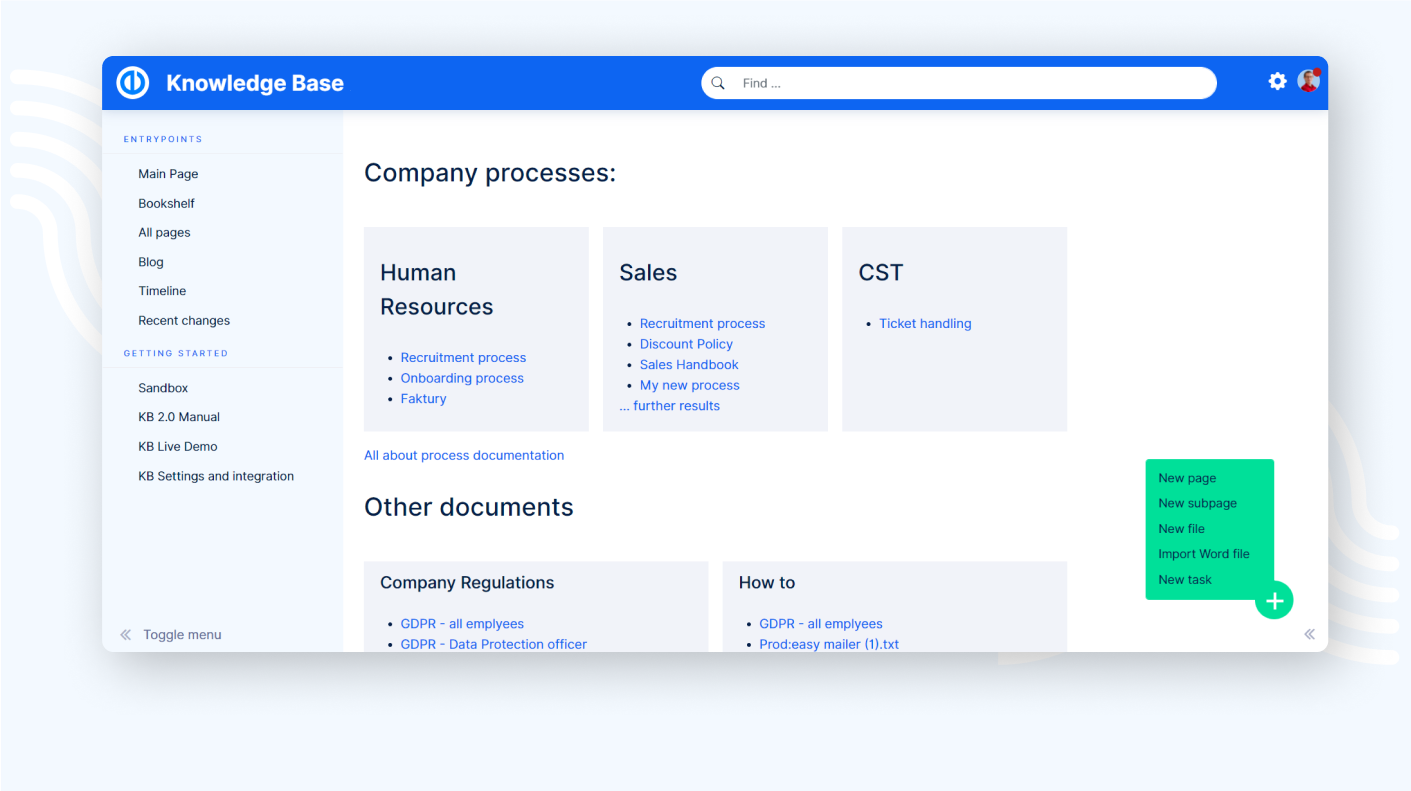Viewport: 1411px width, 791px height.
Task: Select New task in the menu
Action: pyautogui.click(x=1184, y=580)
